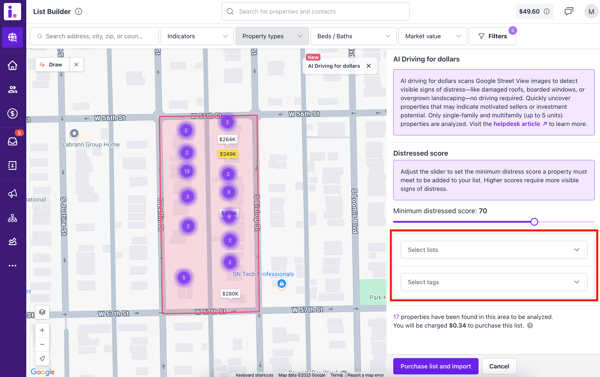Viewport: 600px width, 377px height.
Task: Open the contacts people icon in the sidebar
Action: (12, 90)
